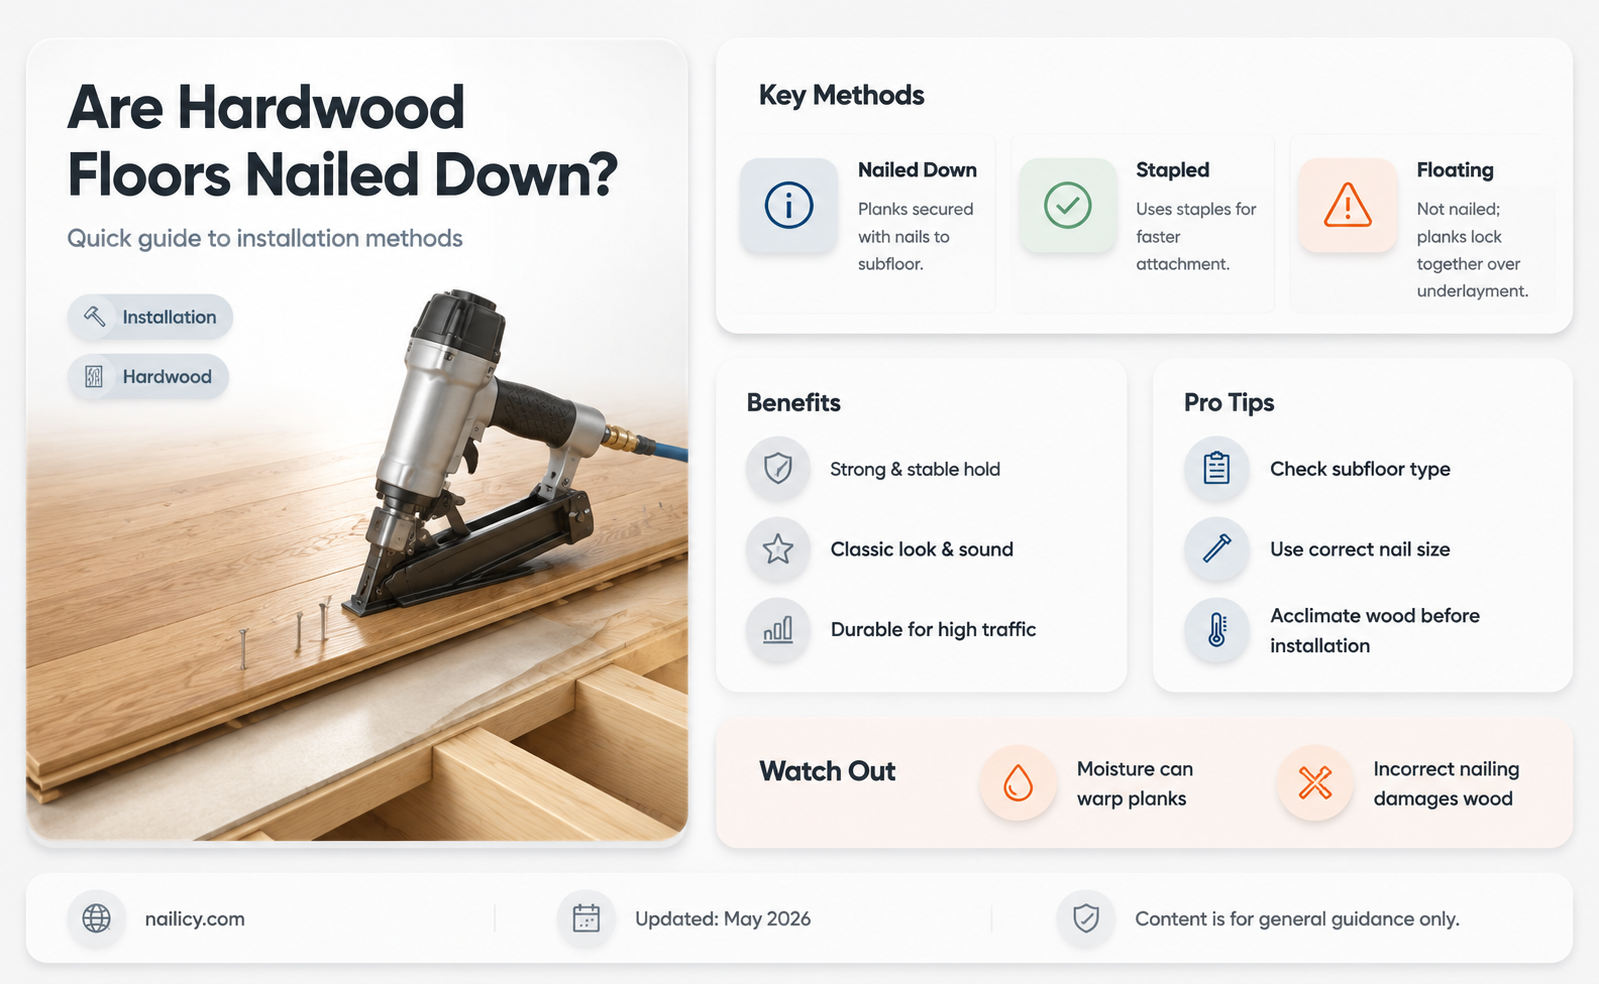1599x984 pixels.
Task: Click the Strong & stable hold text
Action: 915,469
